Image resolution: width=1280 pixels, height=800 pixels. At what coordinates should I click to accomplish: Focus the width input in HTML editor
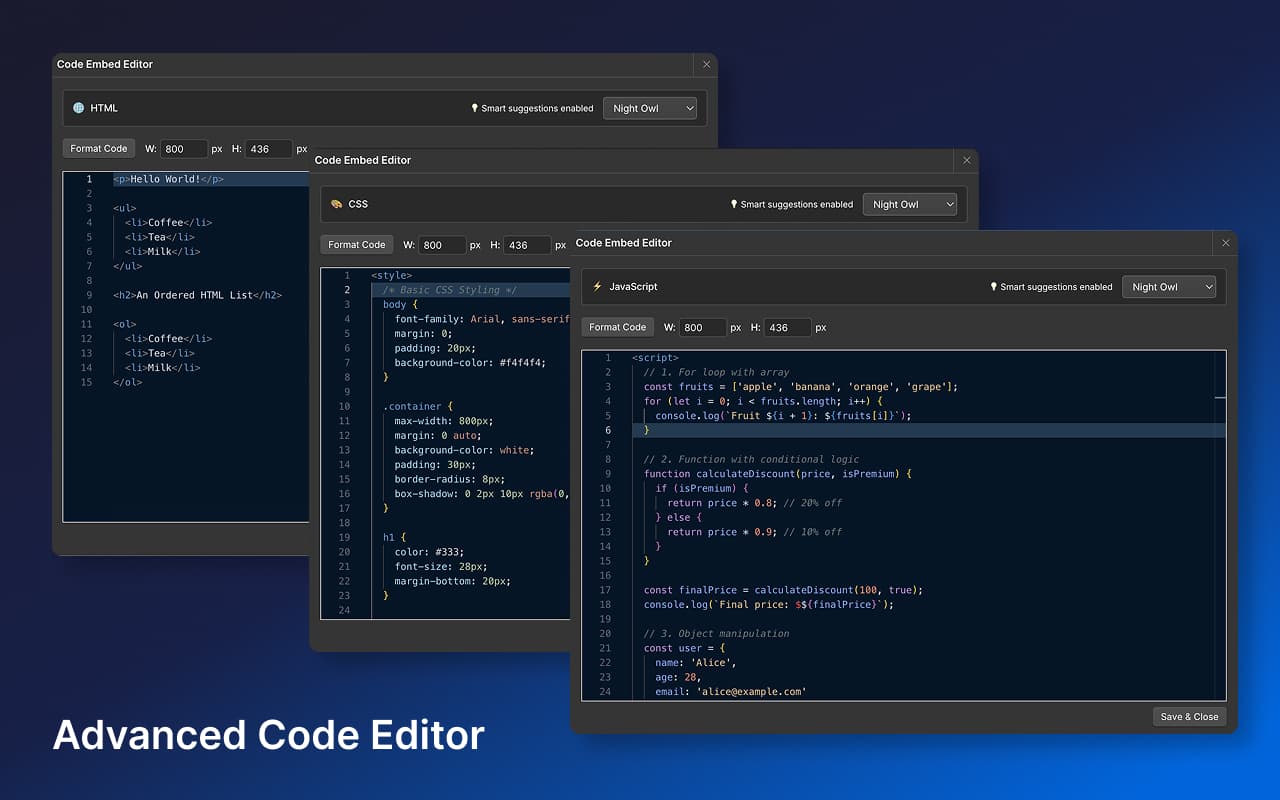tap(183, 148)
